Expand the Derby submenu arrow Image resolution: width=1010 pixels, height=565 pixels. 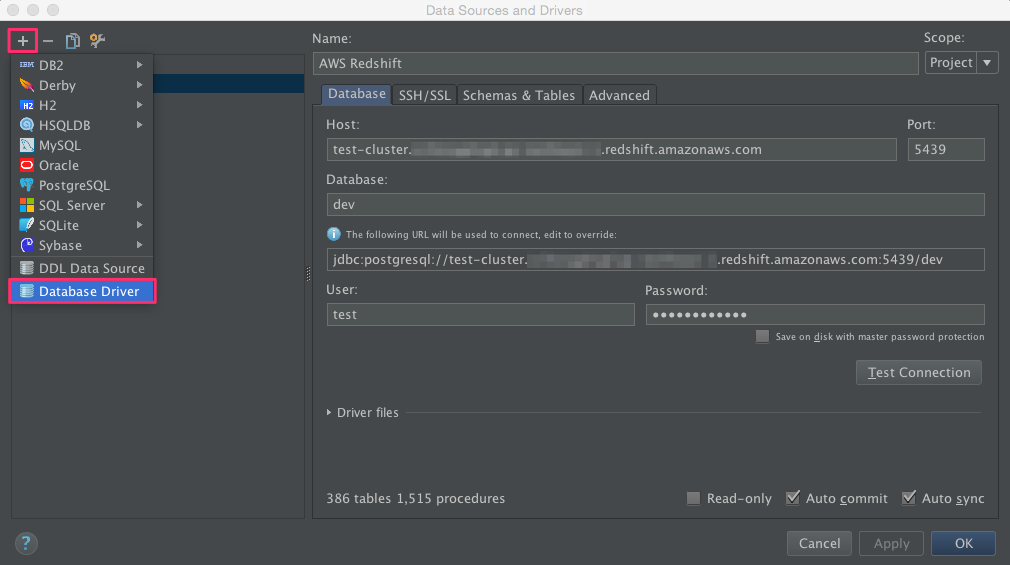[139, 84]
